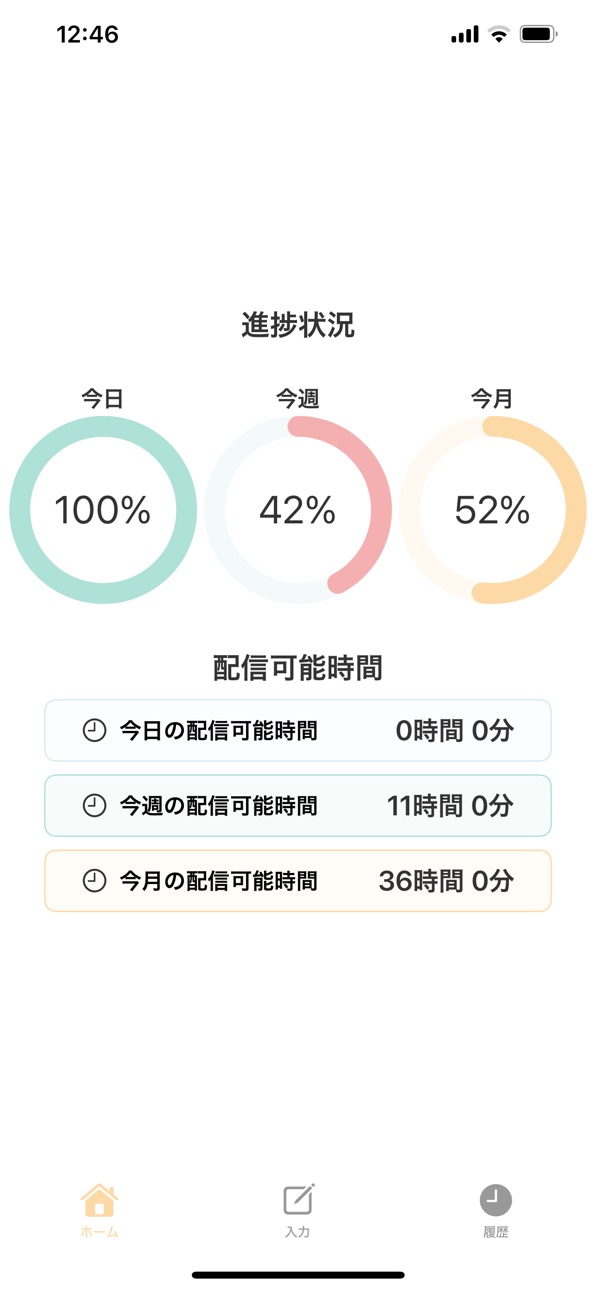Open the 今週の配信可能時間 card showing 11時間
This screenshot has width=596, height=1290.
coord(298,805)
